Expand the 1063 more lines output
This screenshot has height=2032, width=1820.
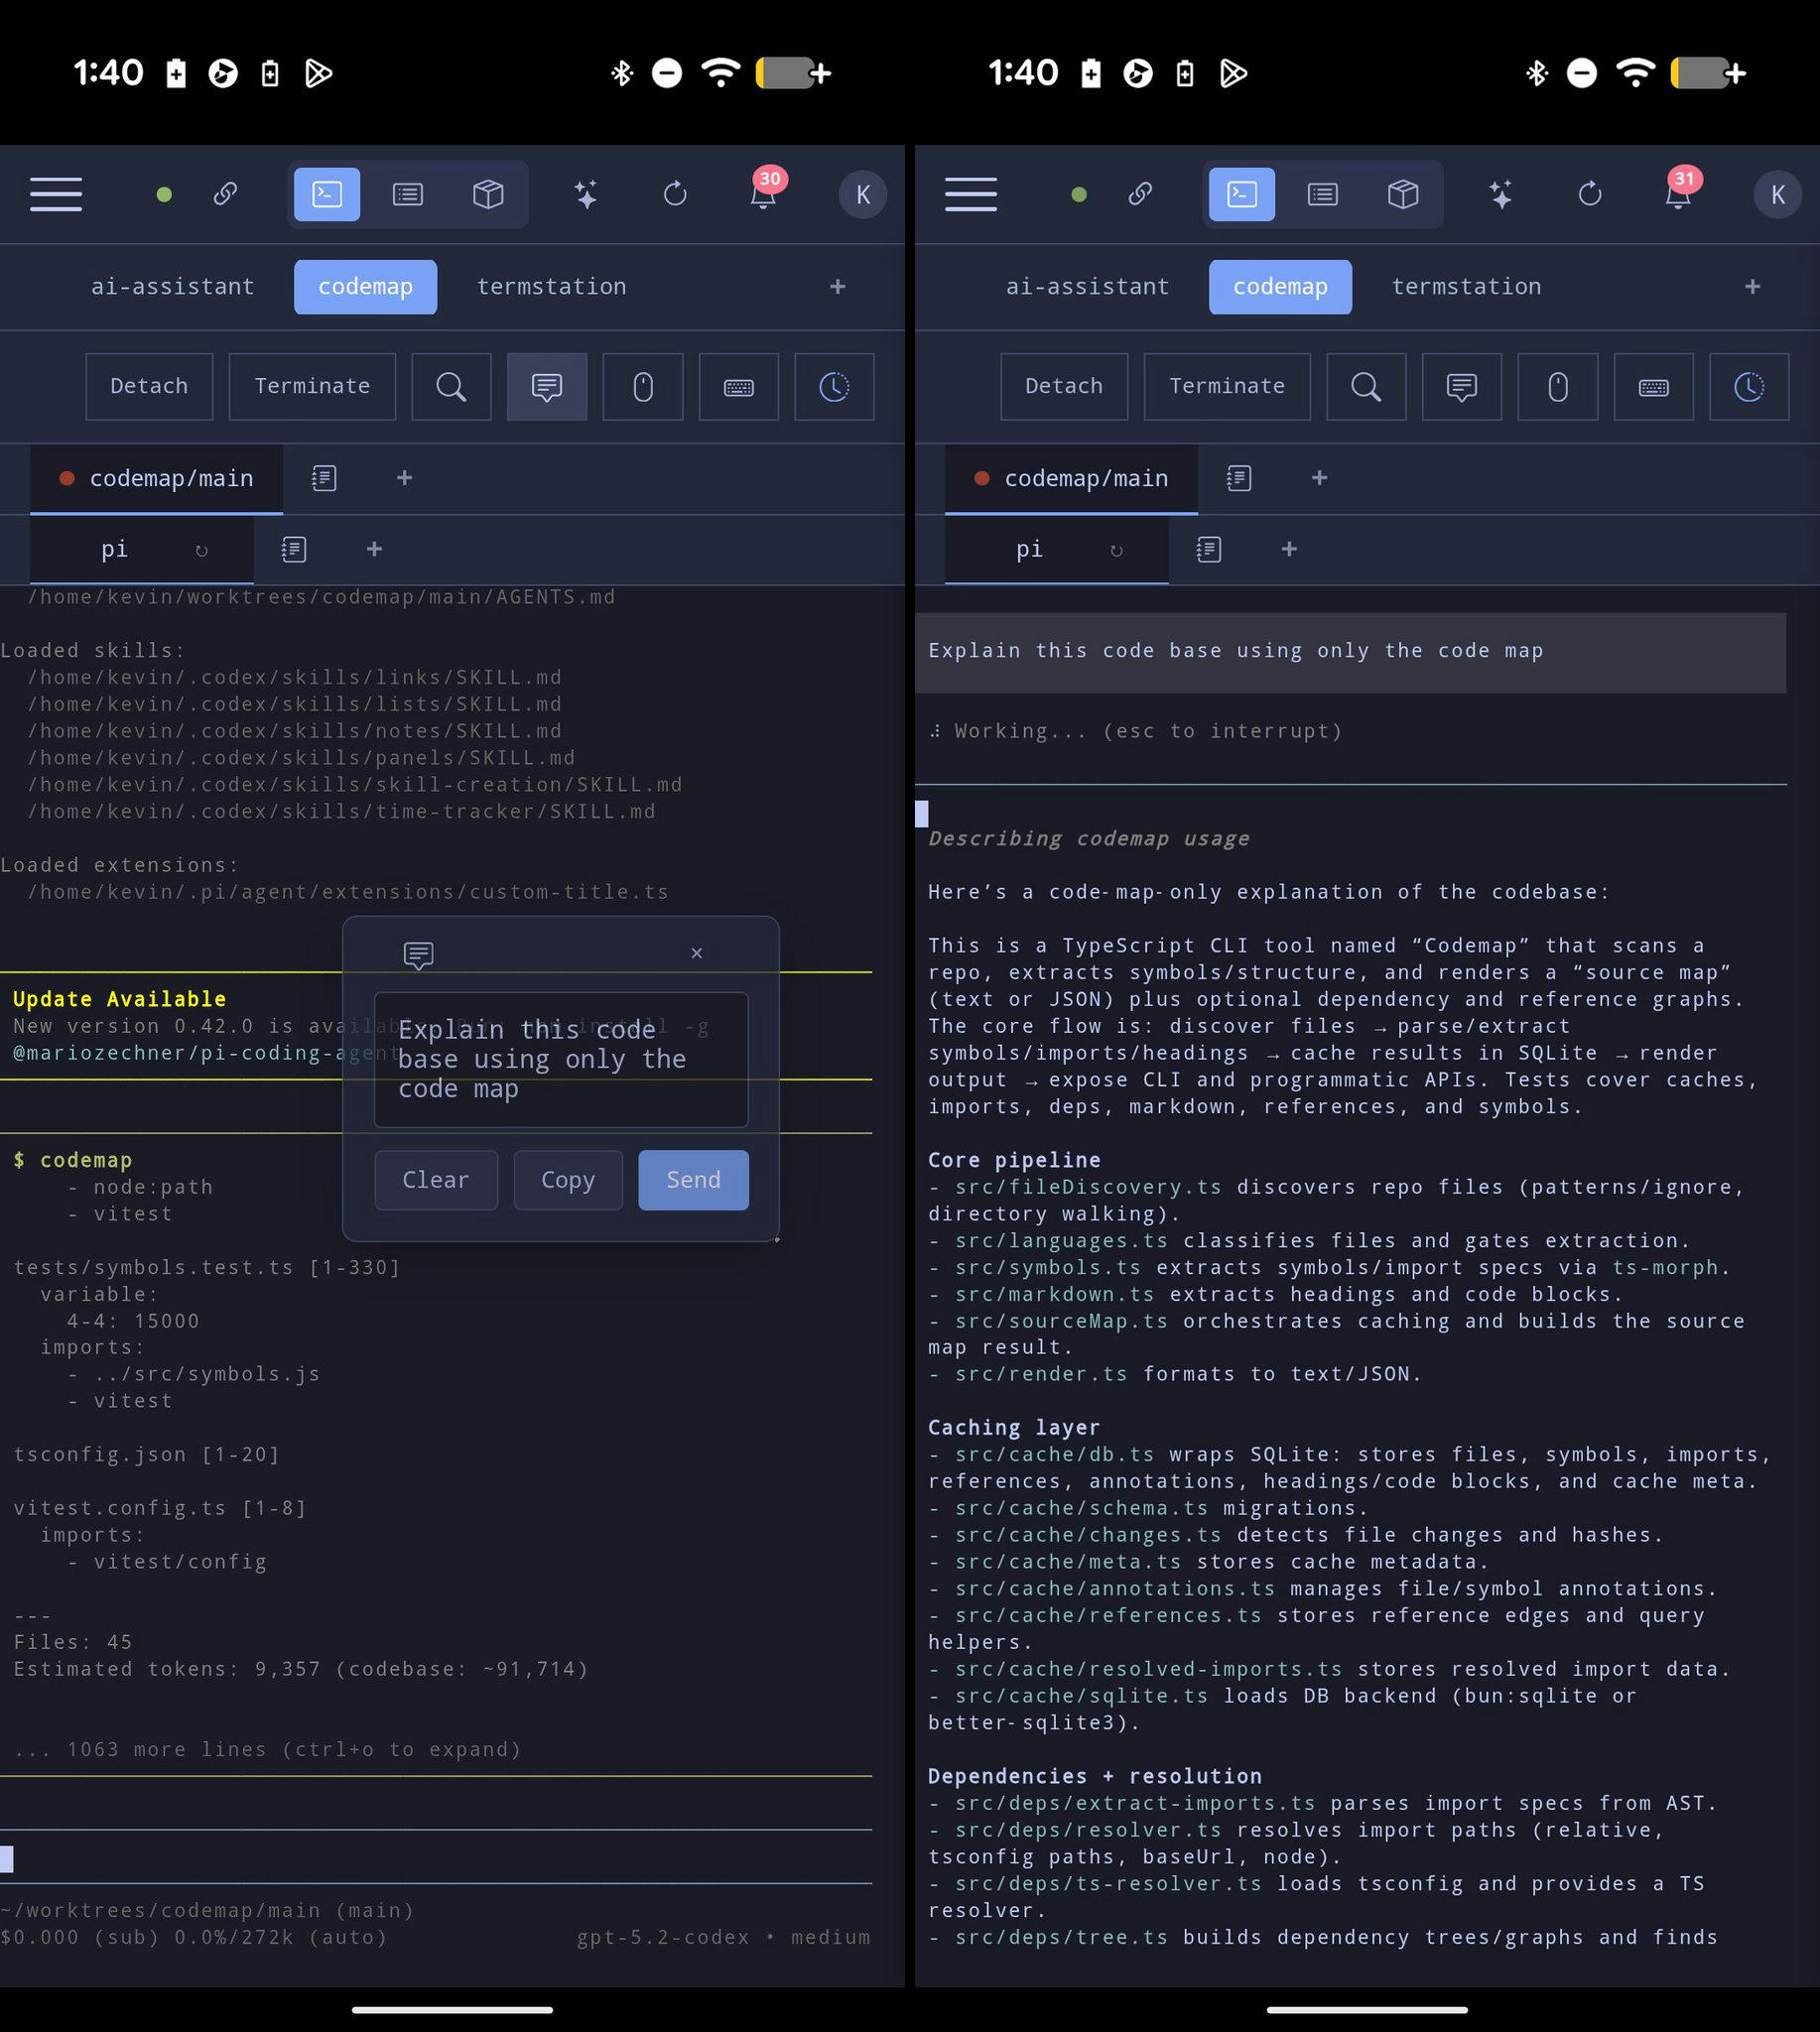coord(268,1749)
